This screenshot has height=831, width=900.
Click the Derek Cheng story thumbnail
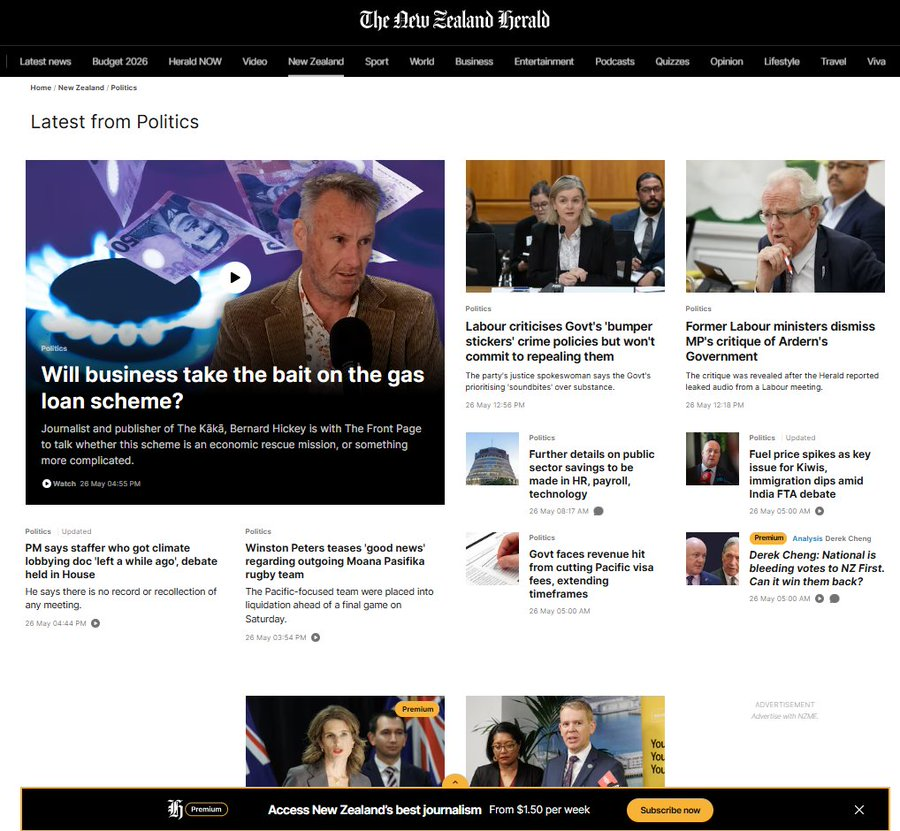pyautogui.click(x=712, y=558)
